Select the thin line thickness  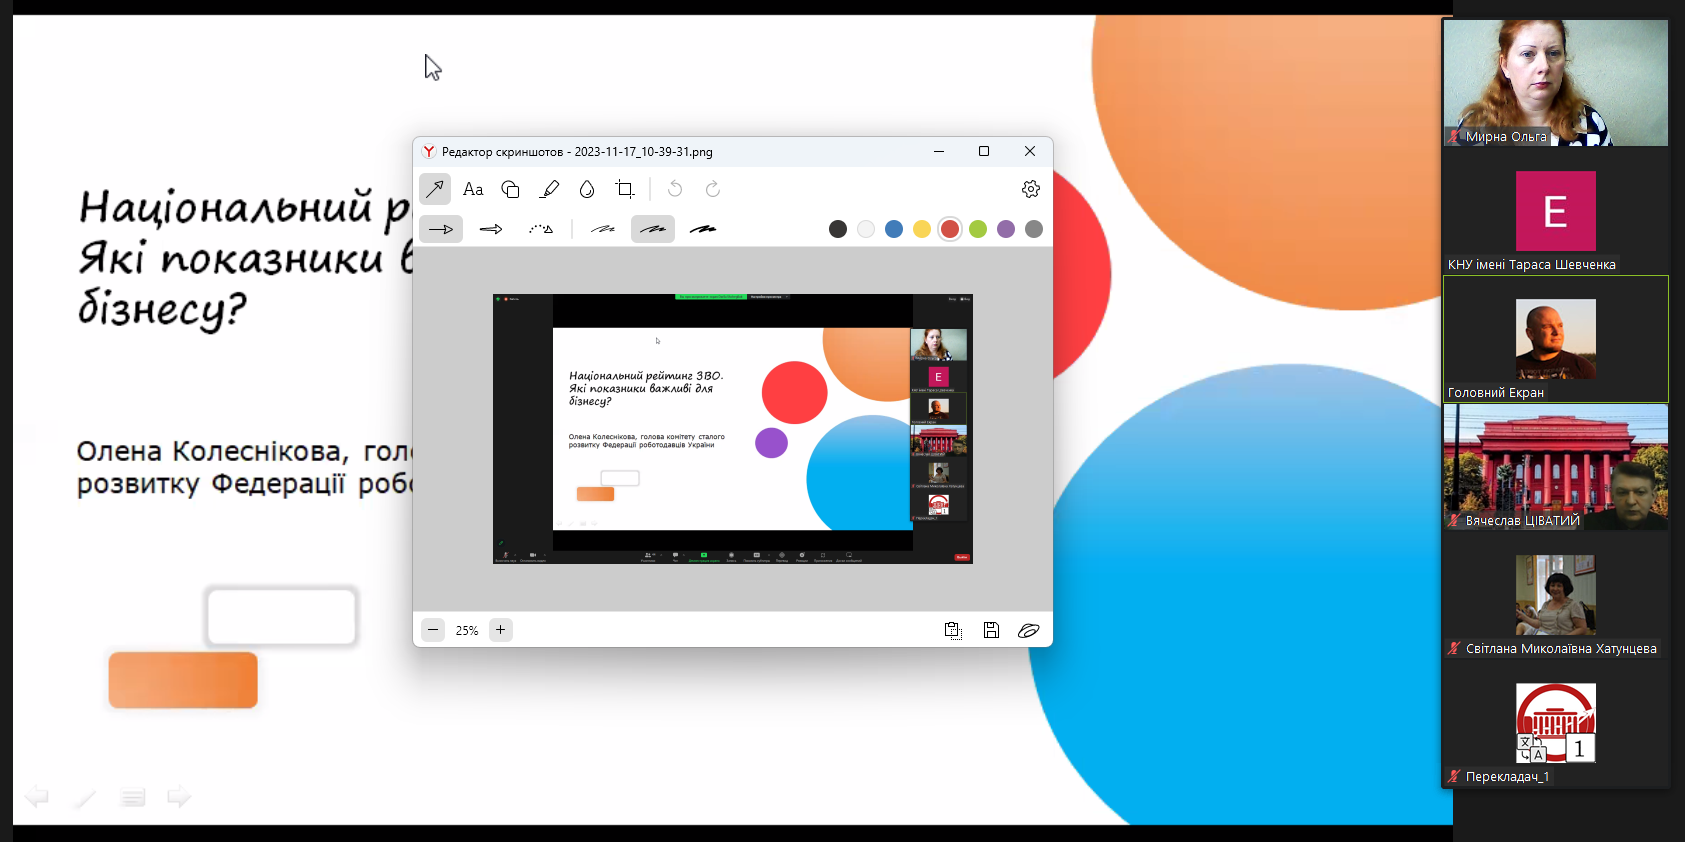click(x=603, y=229)
